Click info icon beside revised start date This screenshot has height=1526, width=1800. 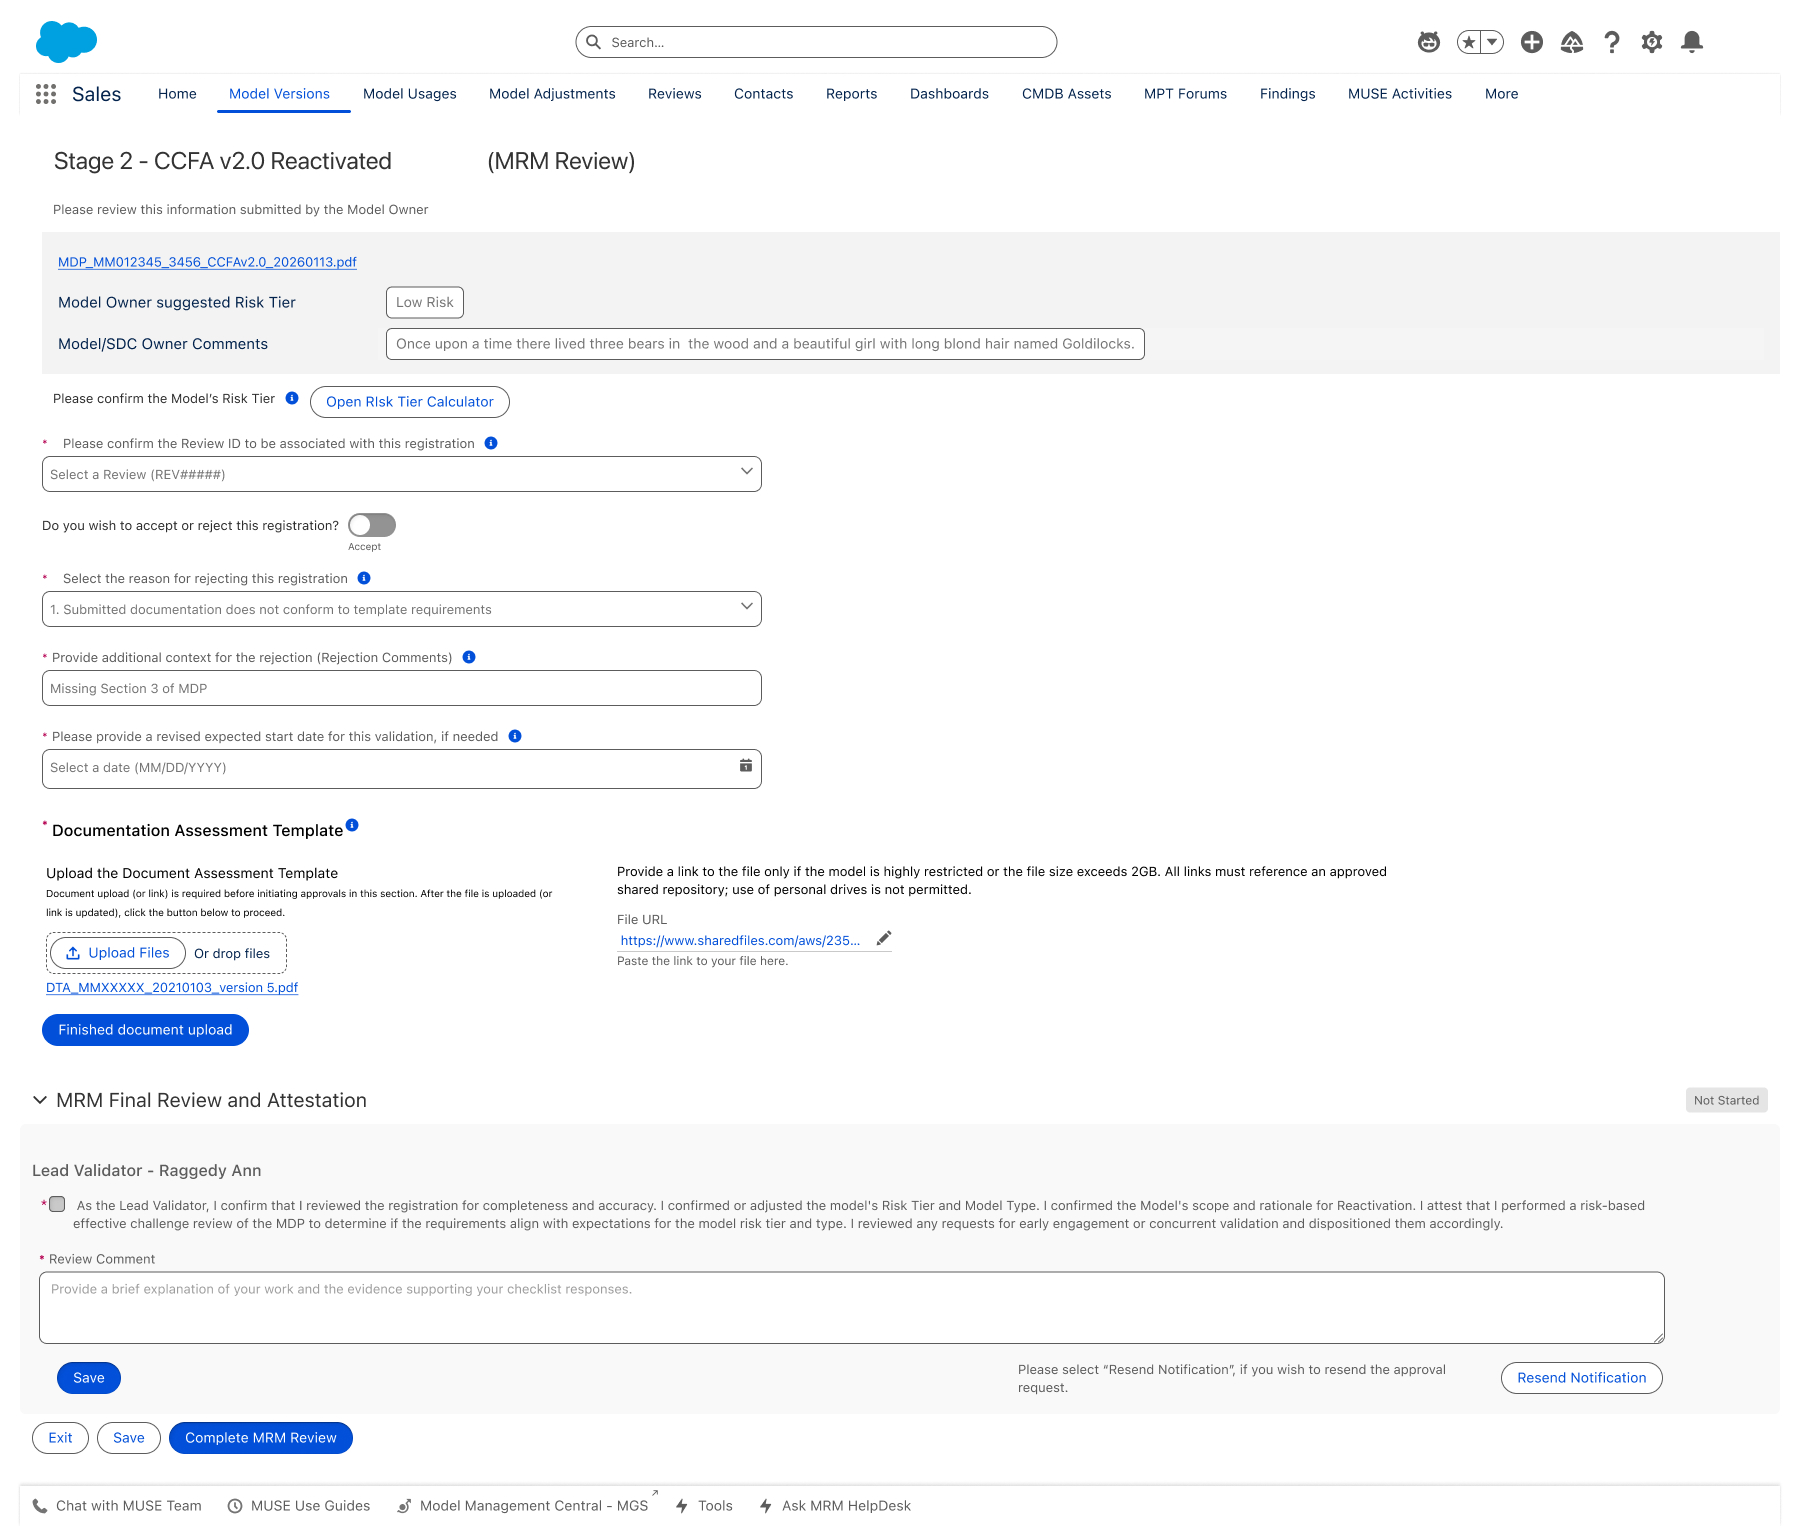coord(515,736)
